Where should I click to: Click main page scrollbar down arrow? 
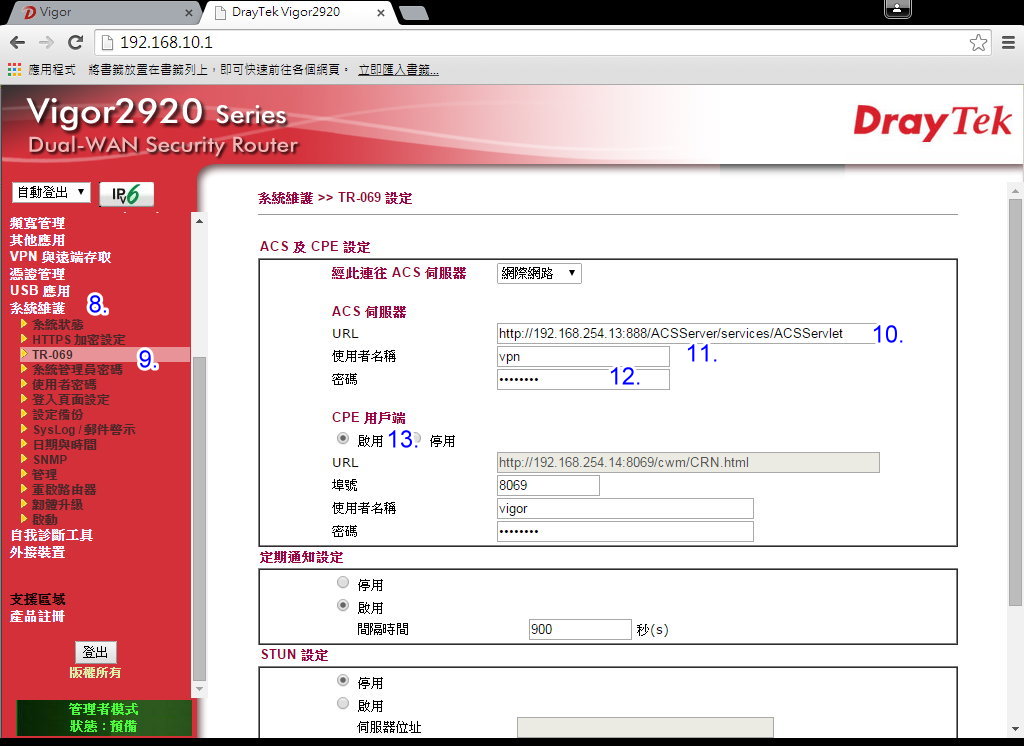pos(1015,729)
